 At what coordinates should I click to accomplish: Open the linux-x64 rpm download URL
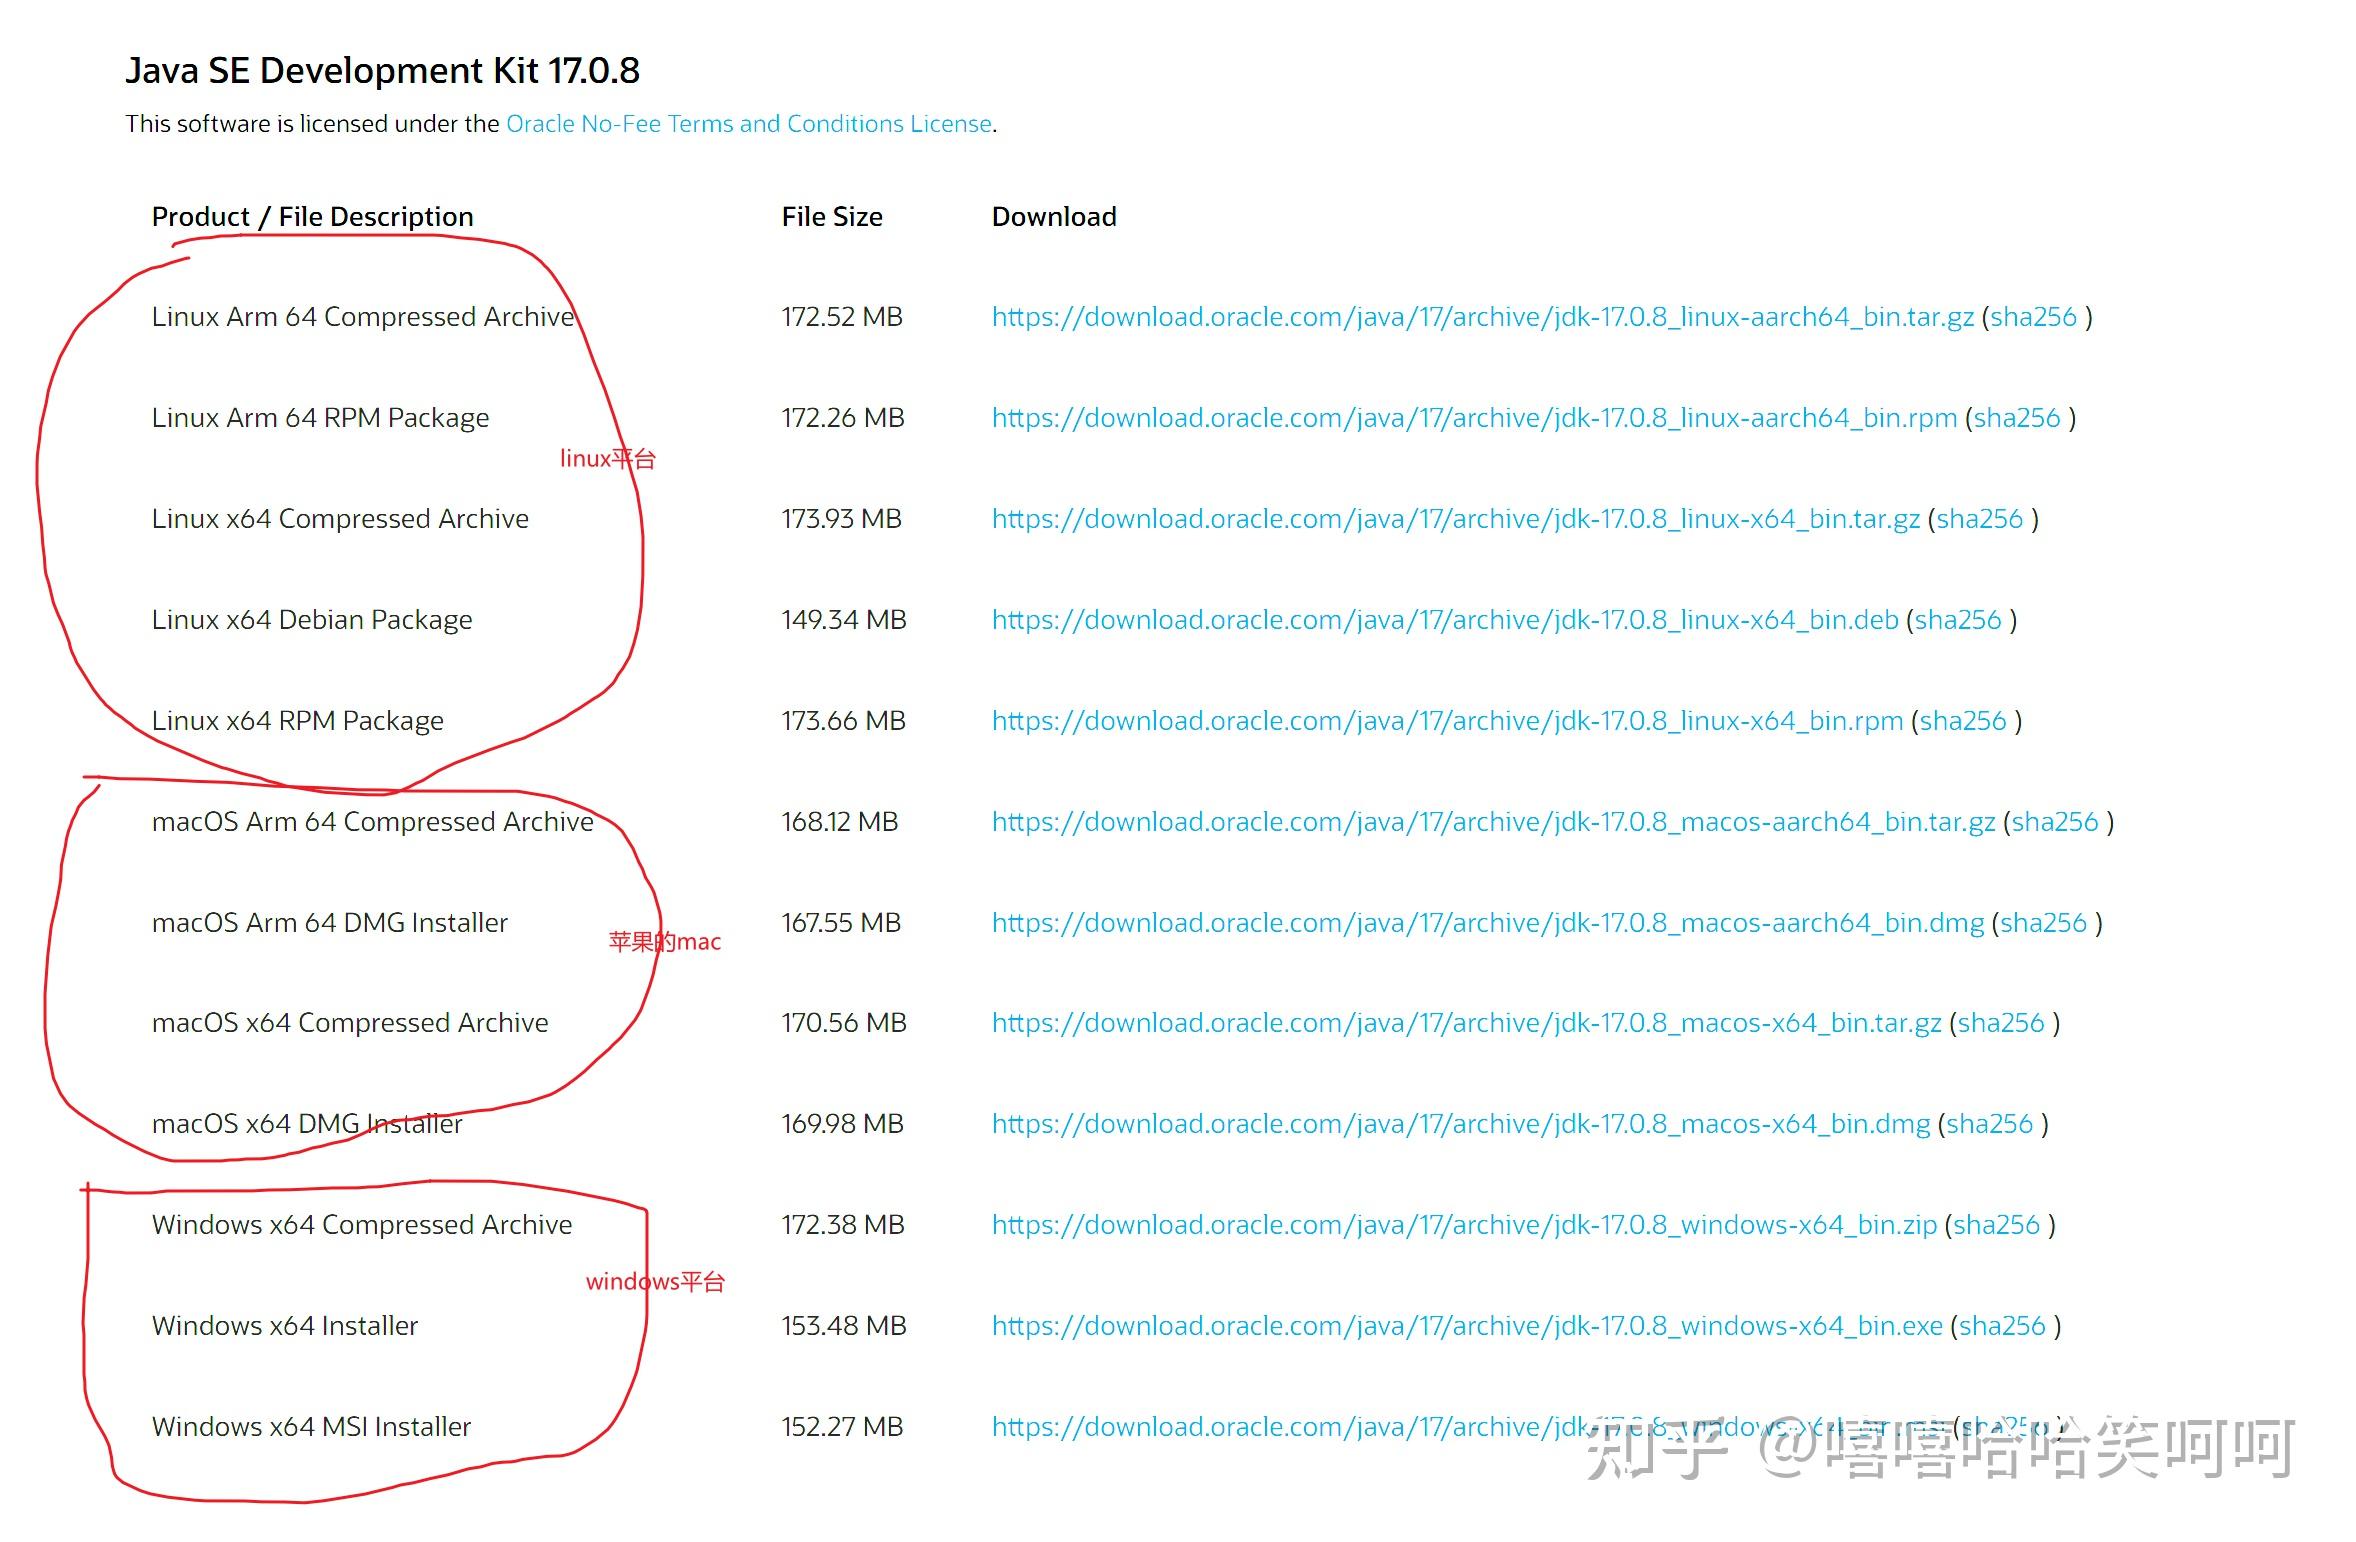(x=1446, y=721)
